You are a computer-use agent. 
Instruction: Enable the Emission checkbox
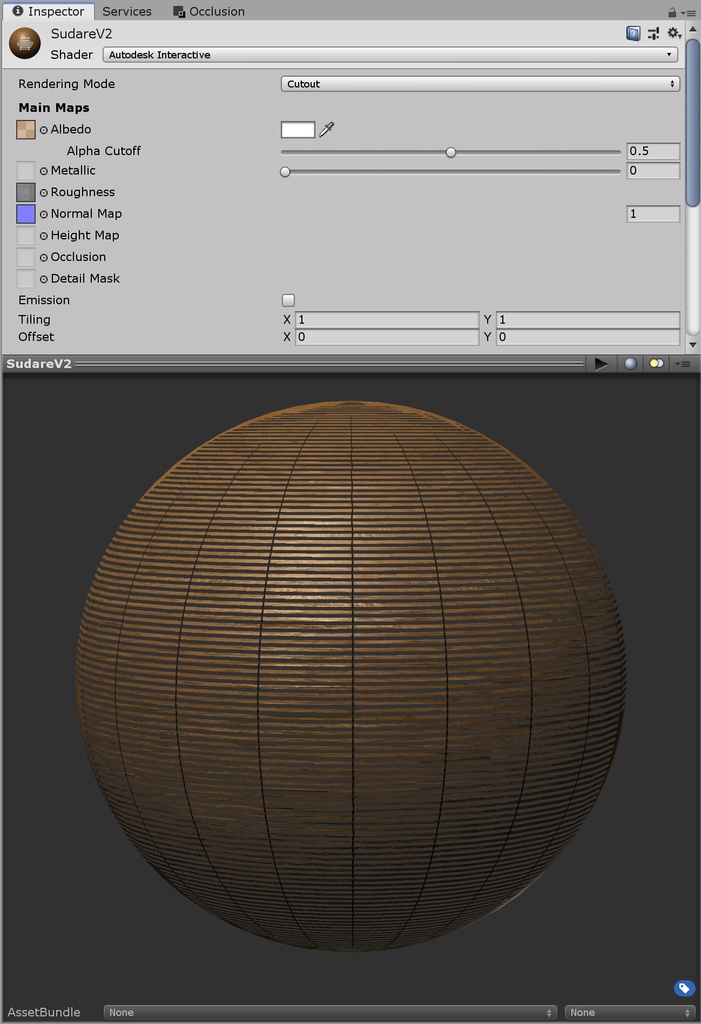click(288, 300)
